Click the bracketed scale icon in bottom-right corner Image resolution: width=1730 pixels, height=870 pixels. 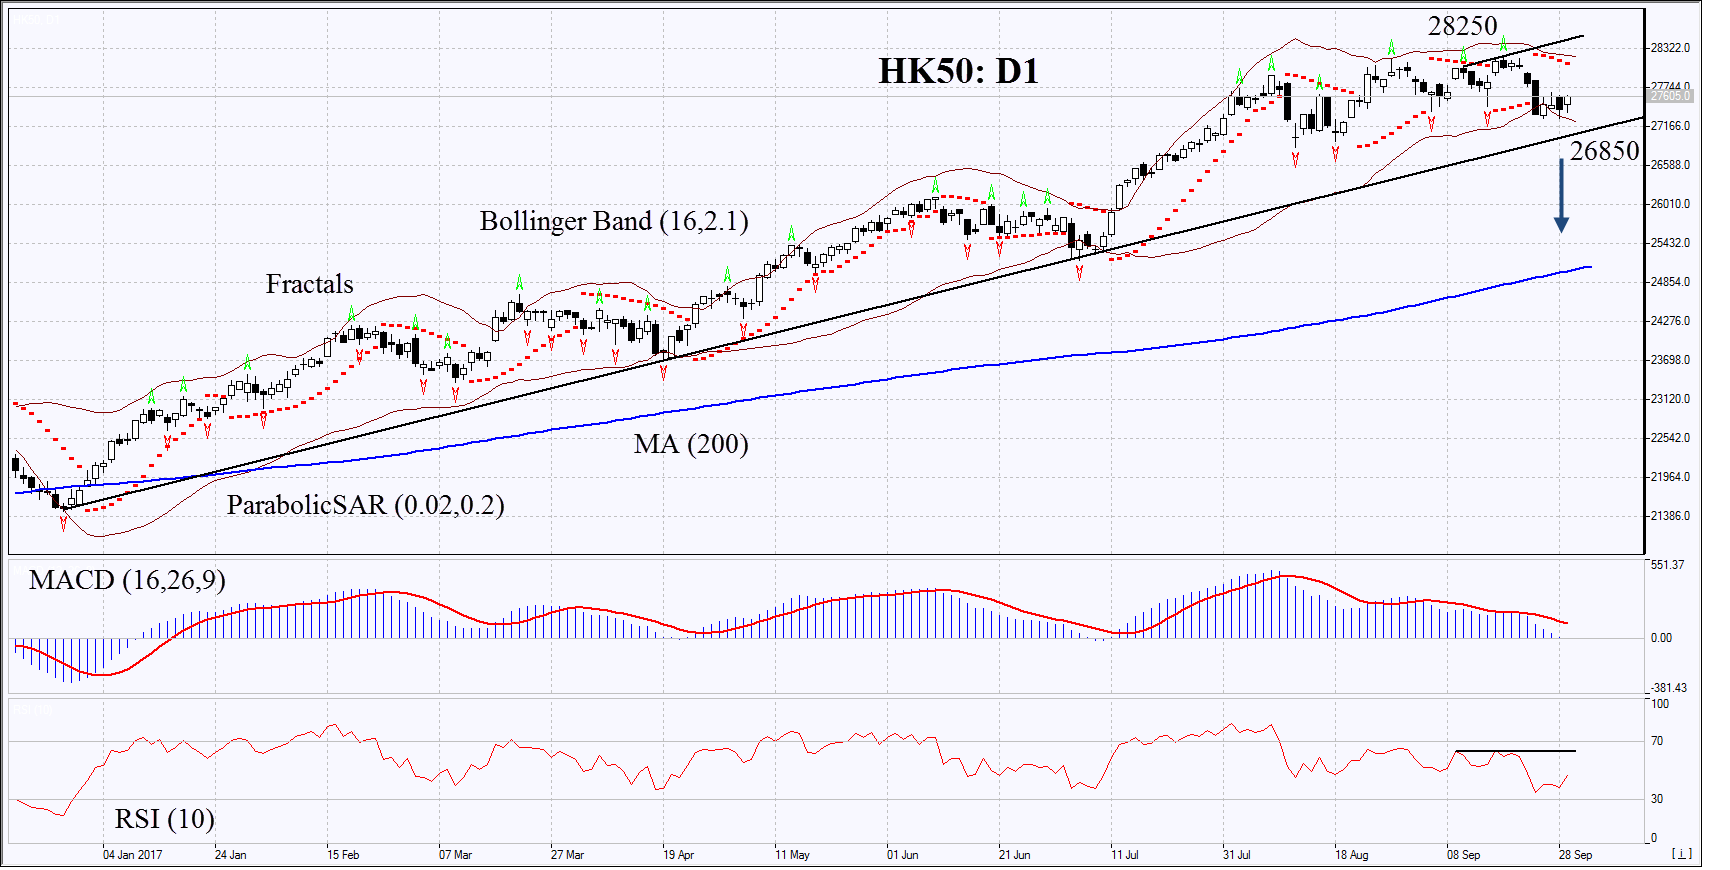(1682, 854)
